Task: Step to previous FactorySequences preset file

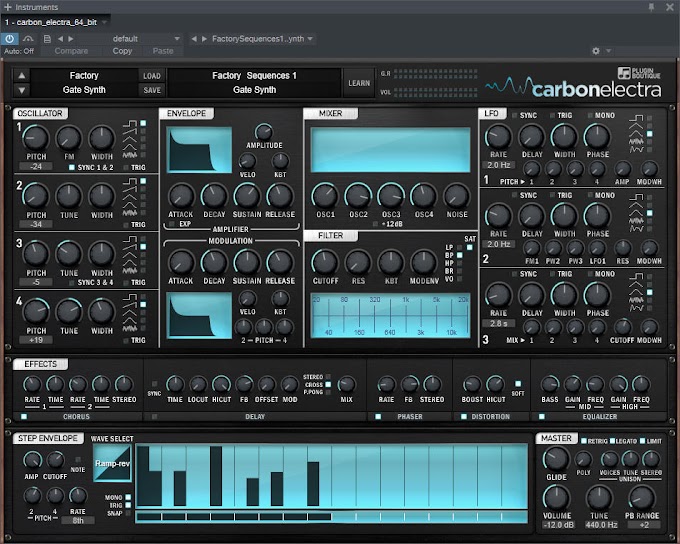Action: (x=194, y=39)
